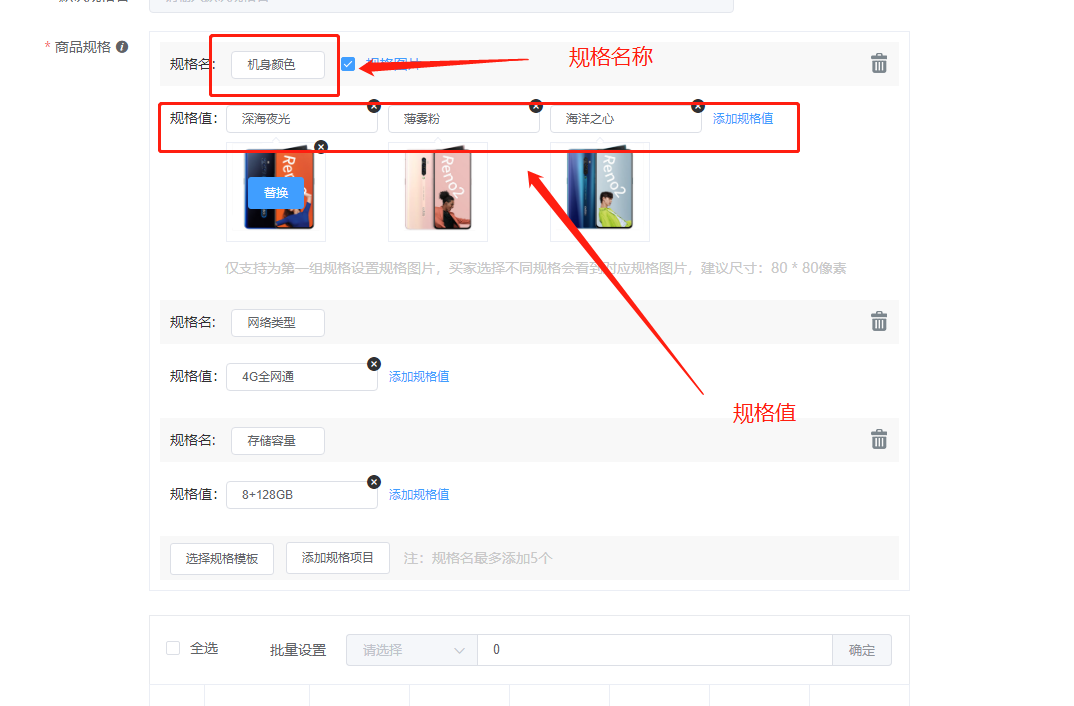Click the 选择规格模板 button
The height and width of the screenshot is (706, 1074).
tap(222, 559)
